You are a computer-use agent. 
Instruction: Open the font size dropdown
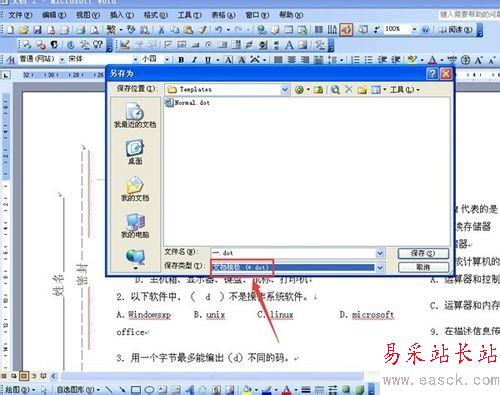click(167, 60)
